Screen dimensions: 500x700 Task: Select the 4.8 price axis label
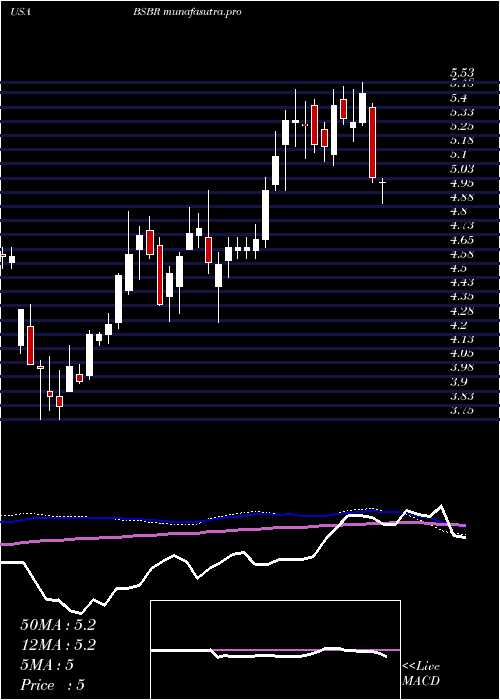click(x=459, y=212)
